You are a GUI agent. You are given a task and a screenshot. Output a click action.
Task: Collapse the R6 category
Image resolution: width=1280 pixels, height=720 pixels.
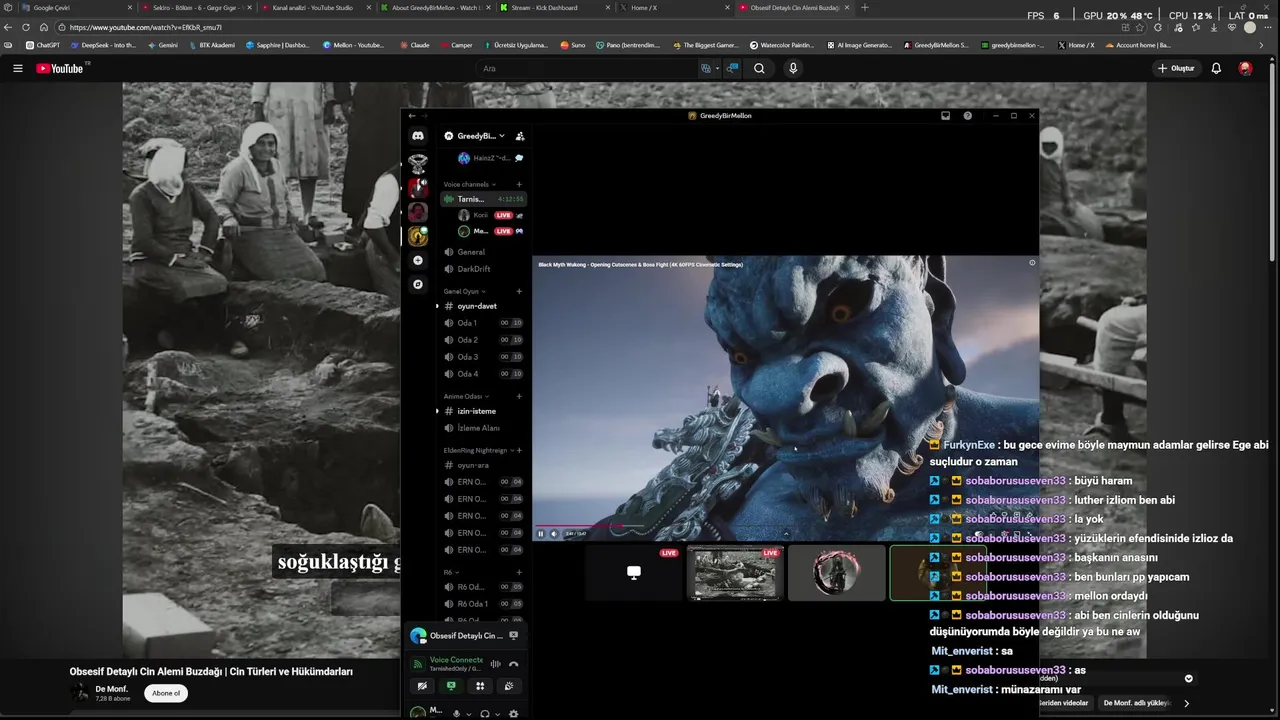click(450, 572)
